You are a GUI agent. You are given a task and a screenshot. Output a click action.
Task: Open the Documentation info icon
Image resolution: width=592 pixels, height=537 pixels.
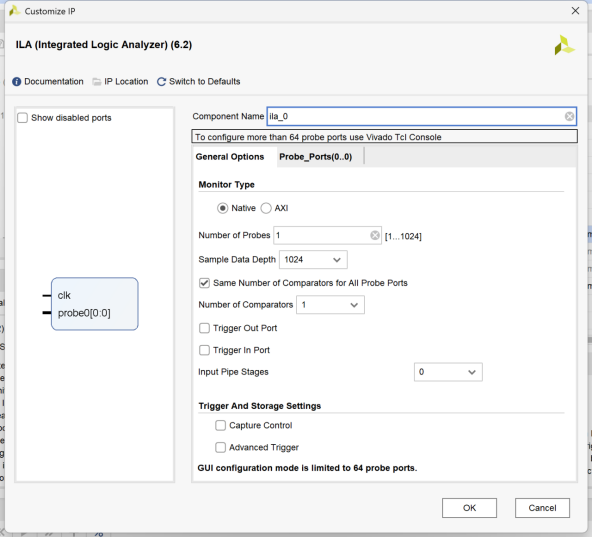[17, 82]
